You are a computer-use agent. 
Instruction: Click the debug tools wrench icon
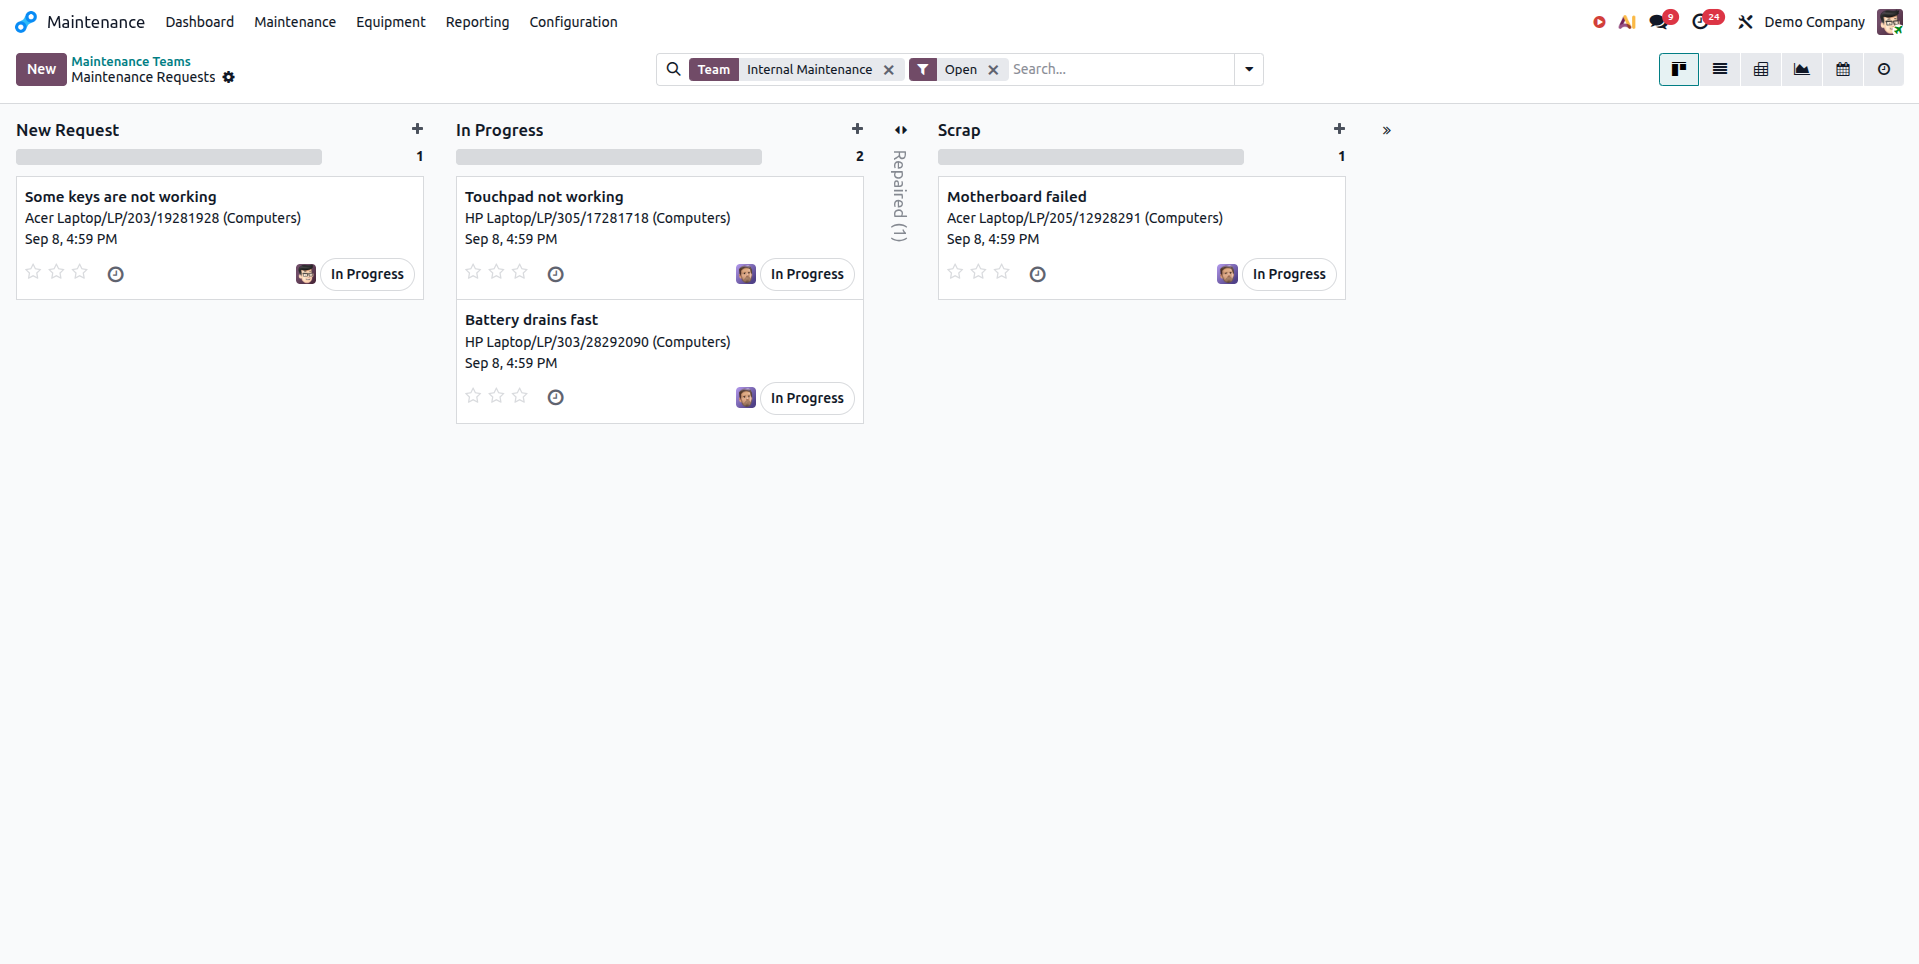[1746, 22]
